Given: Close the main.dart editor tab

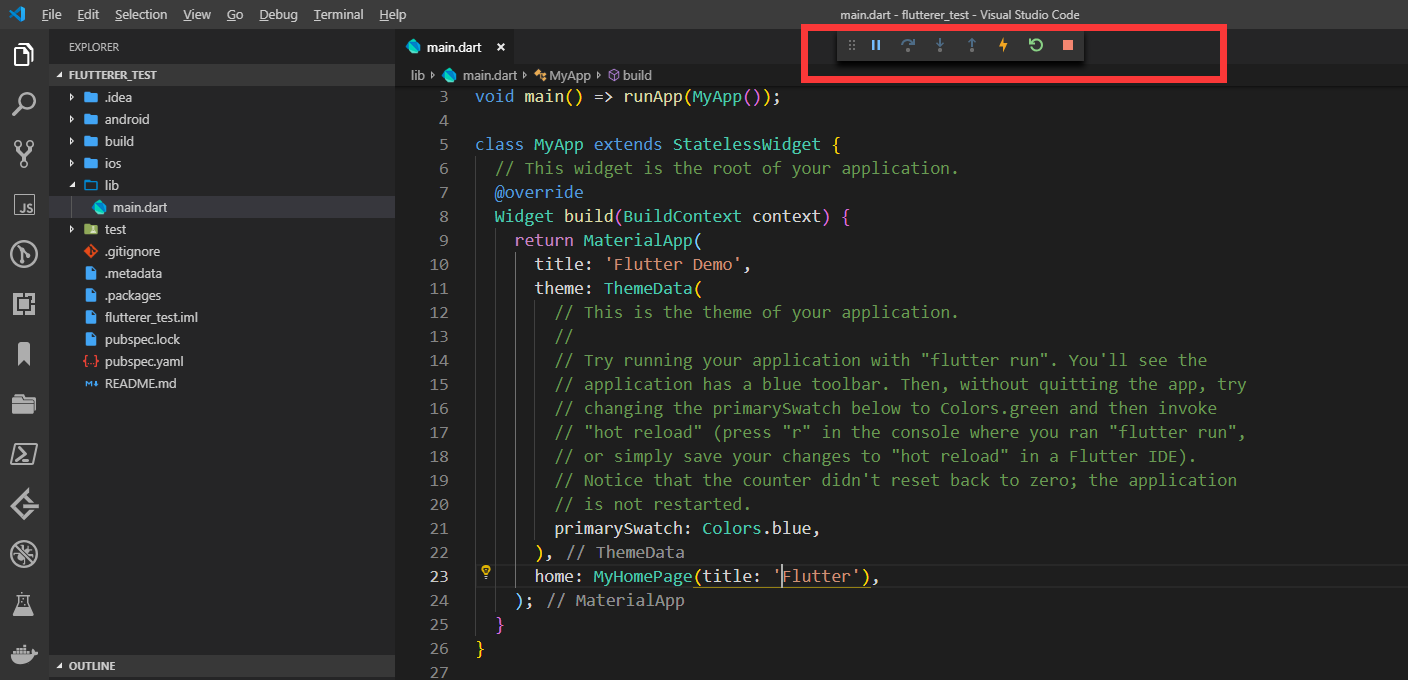Looking at the screenshot, I should click(501, 47).
